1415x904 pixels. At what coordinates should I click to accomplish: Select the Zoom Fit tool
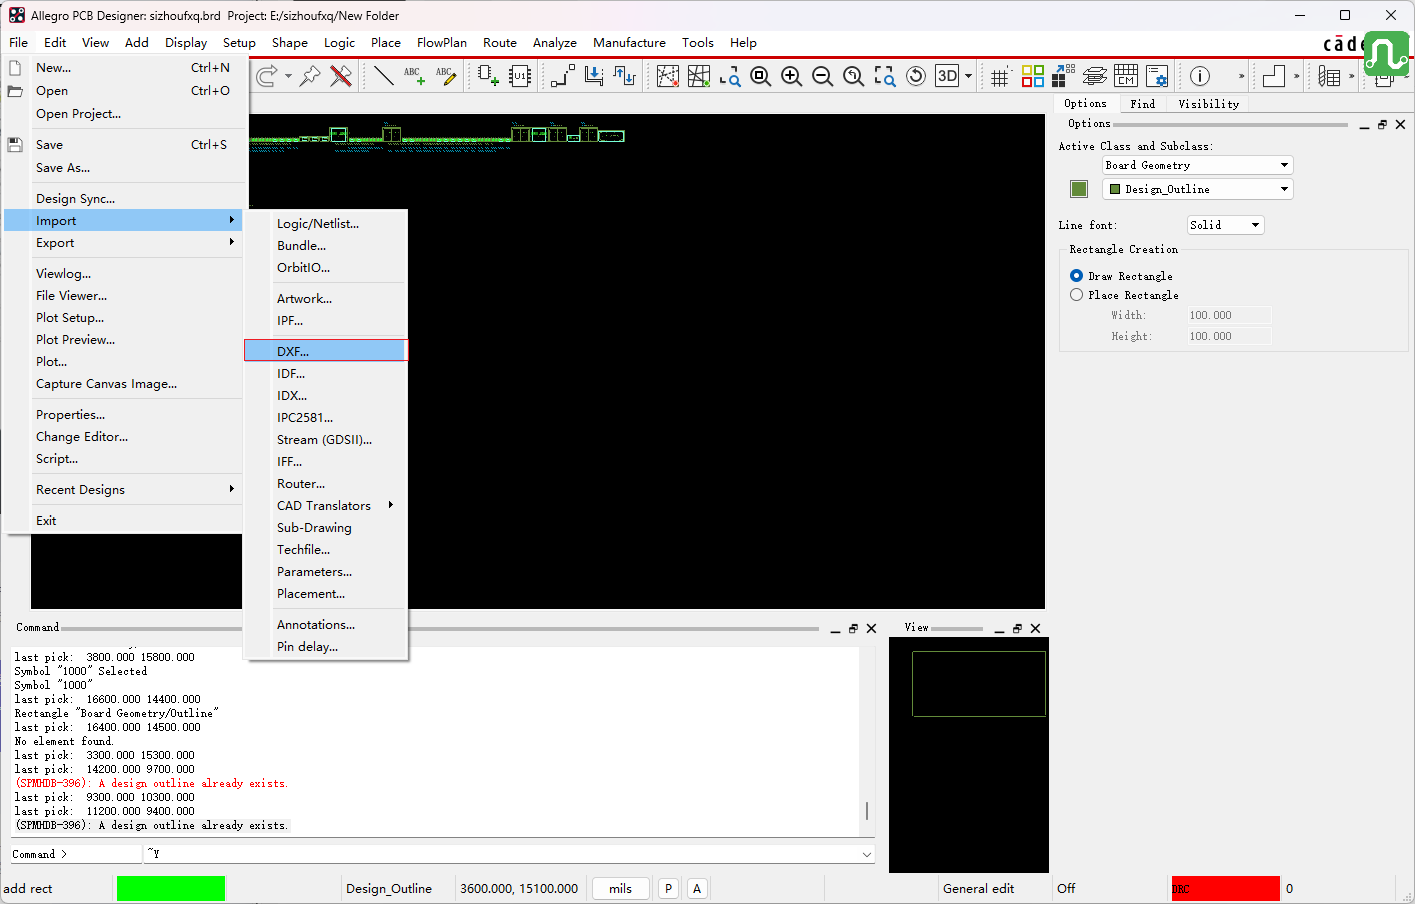click(761, 76)
